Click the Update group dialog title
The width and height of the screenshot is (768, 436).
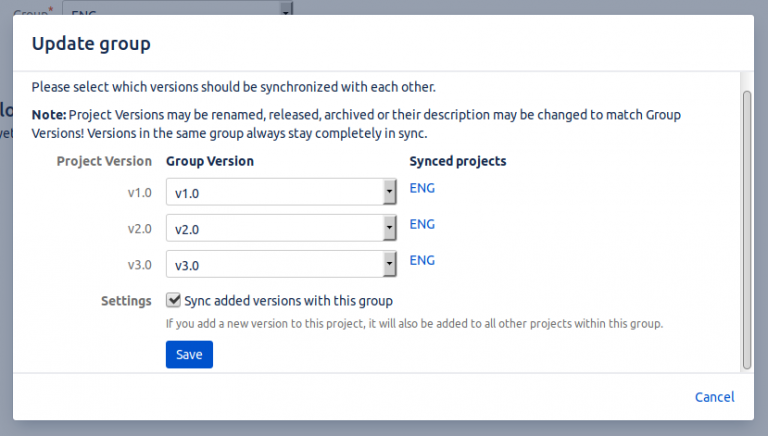[91, 44]
